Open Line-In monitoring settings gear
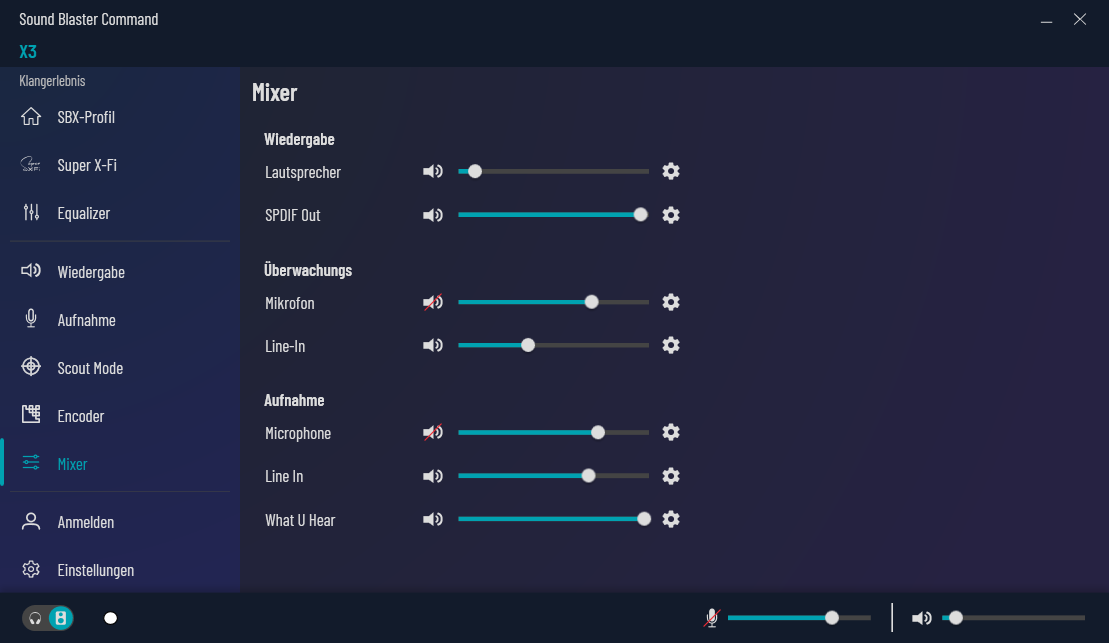The height and width of the screenshot is (643, 1109). (671, 345)
